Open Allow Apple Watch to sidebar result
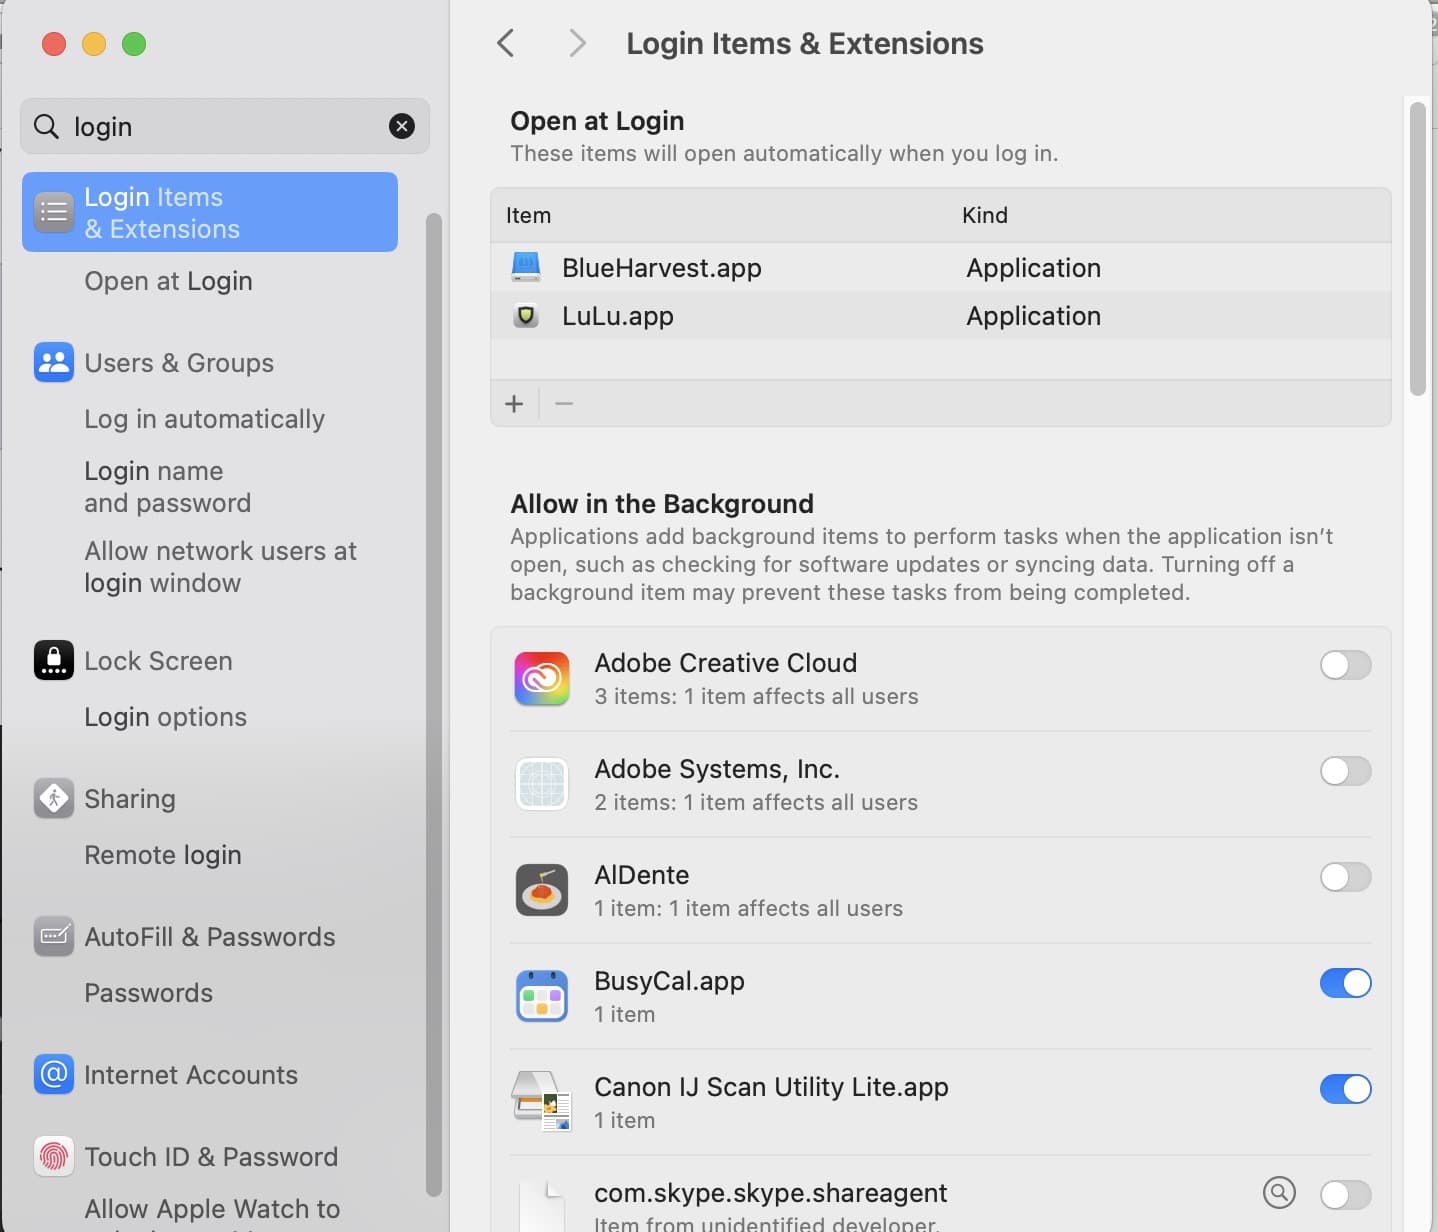Screen dimensions: 1438x1232 (212, 1209)
